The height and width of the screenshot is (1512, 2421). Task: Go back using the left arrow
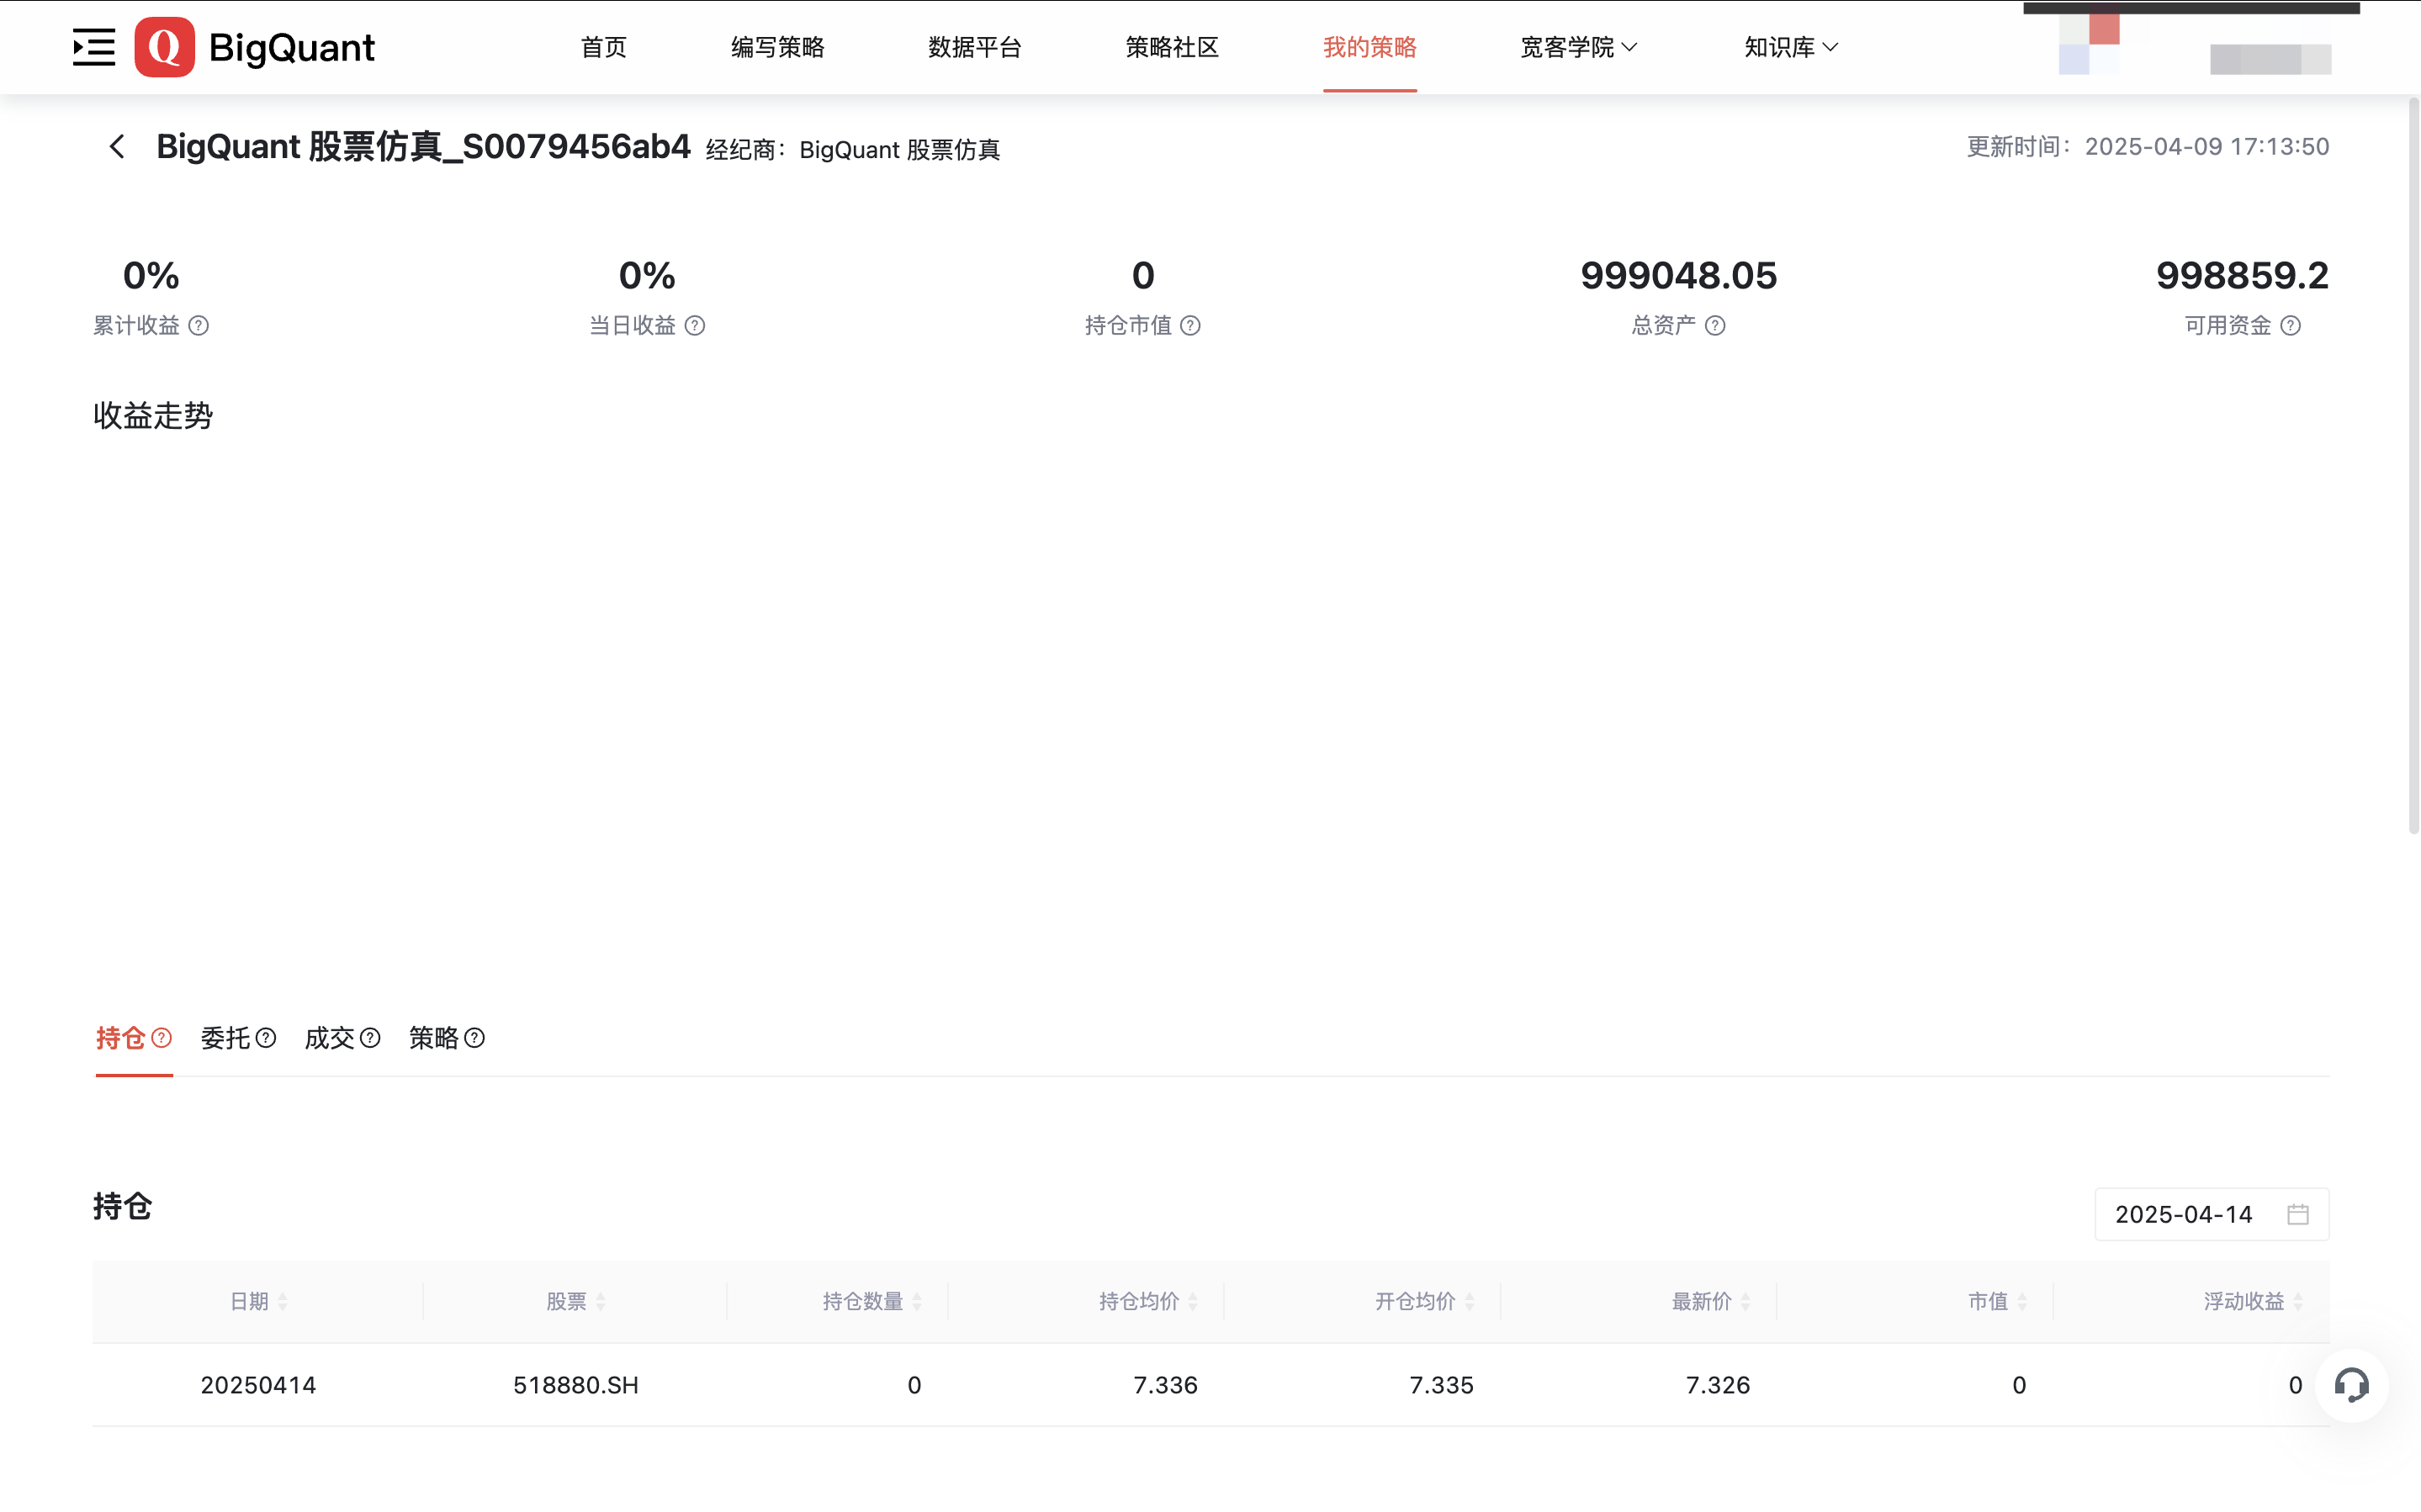(117, 147)
